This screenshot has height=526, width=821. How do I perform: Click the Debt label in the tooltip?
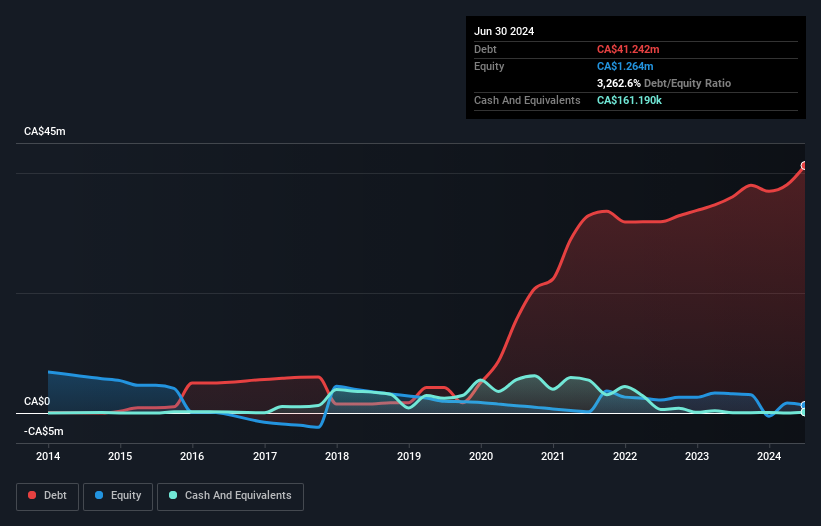[x=485, y=49]
